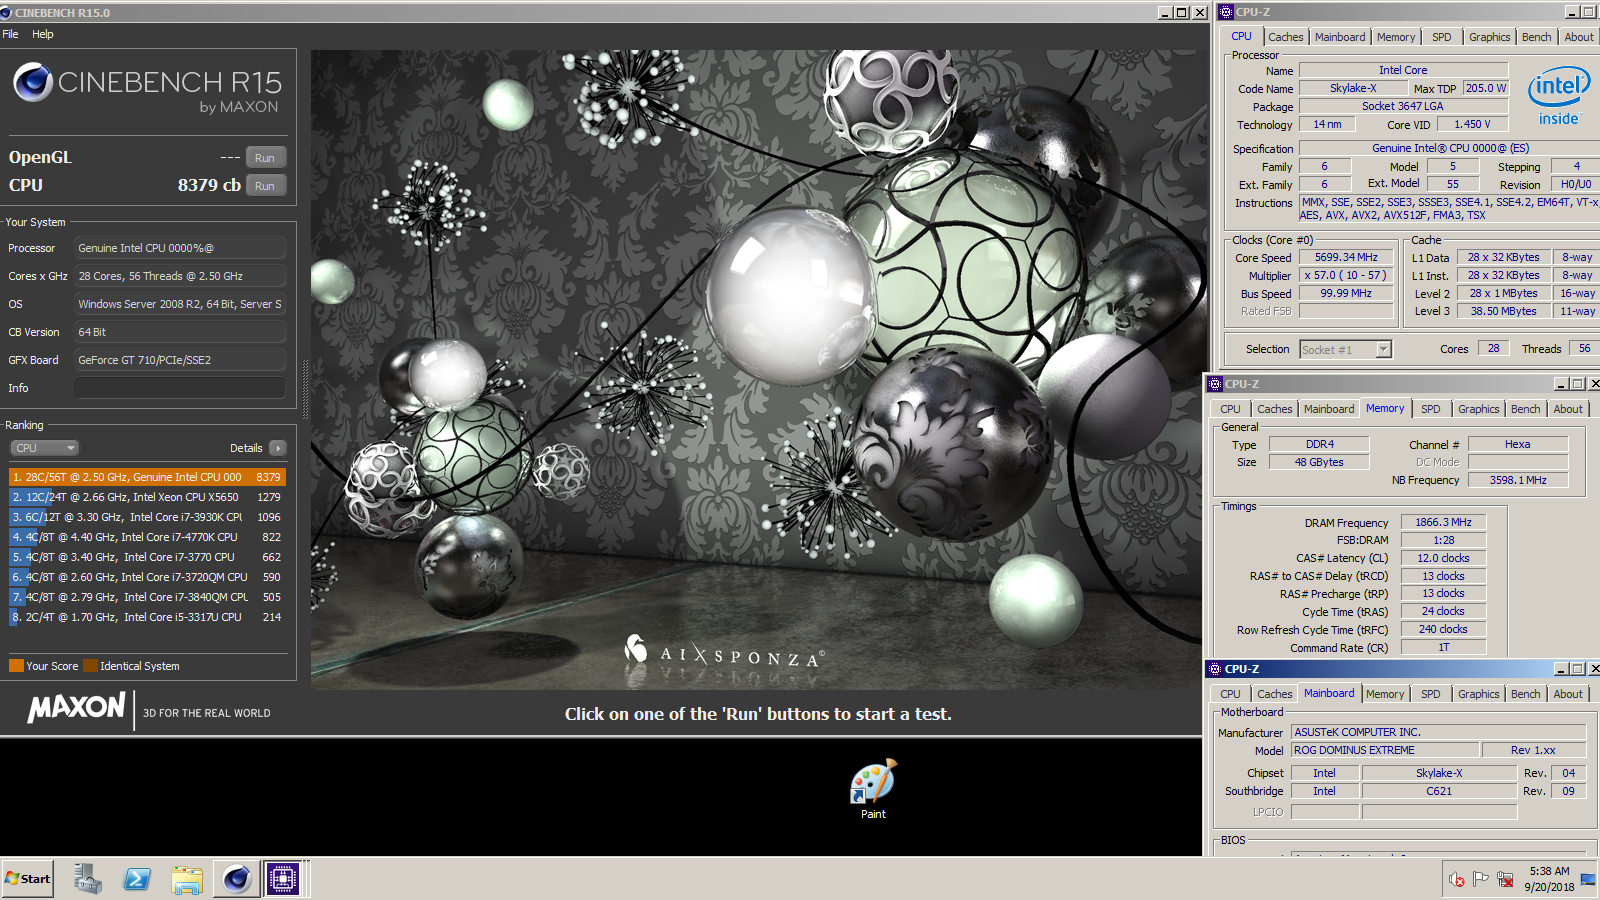This screenshot has height=900, width=1600.
Task: Run the CPU benchmark test
Action: pyautogui.click(x=265, y=186)
